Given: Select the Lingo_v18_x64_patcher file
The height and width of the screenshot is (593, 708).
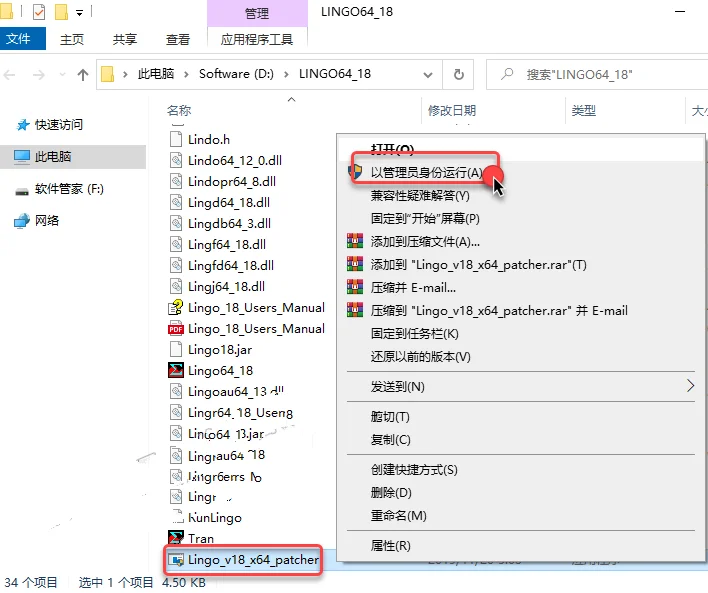Looking at the screenshot, I should (244, 560).
